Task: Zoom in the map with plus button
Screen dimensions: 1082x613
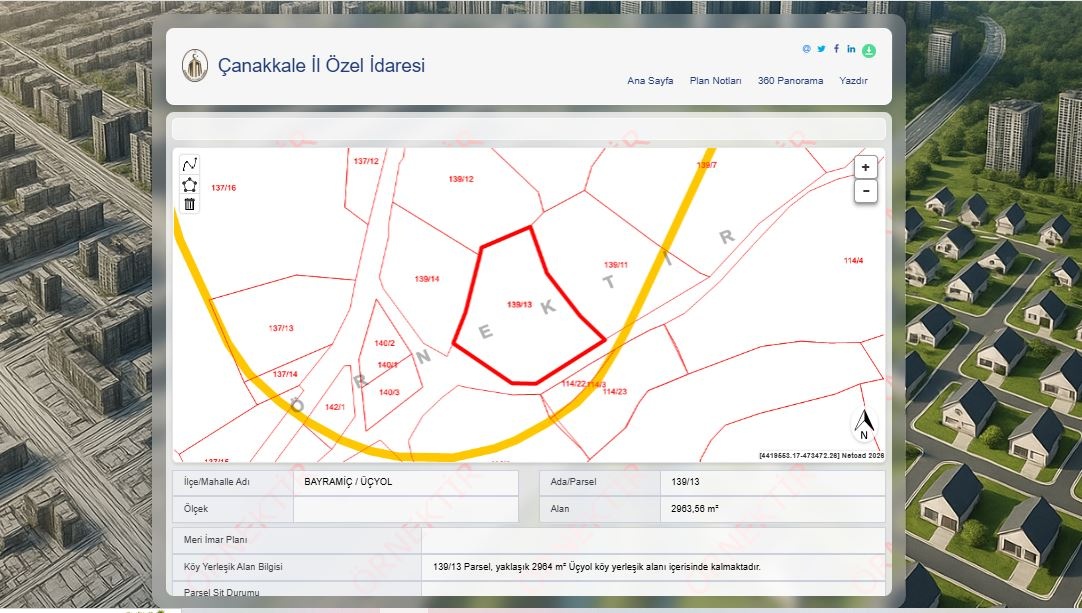Action: pos(865,167)
